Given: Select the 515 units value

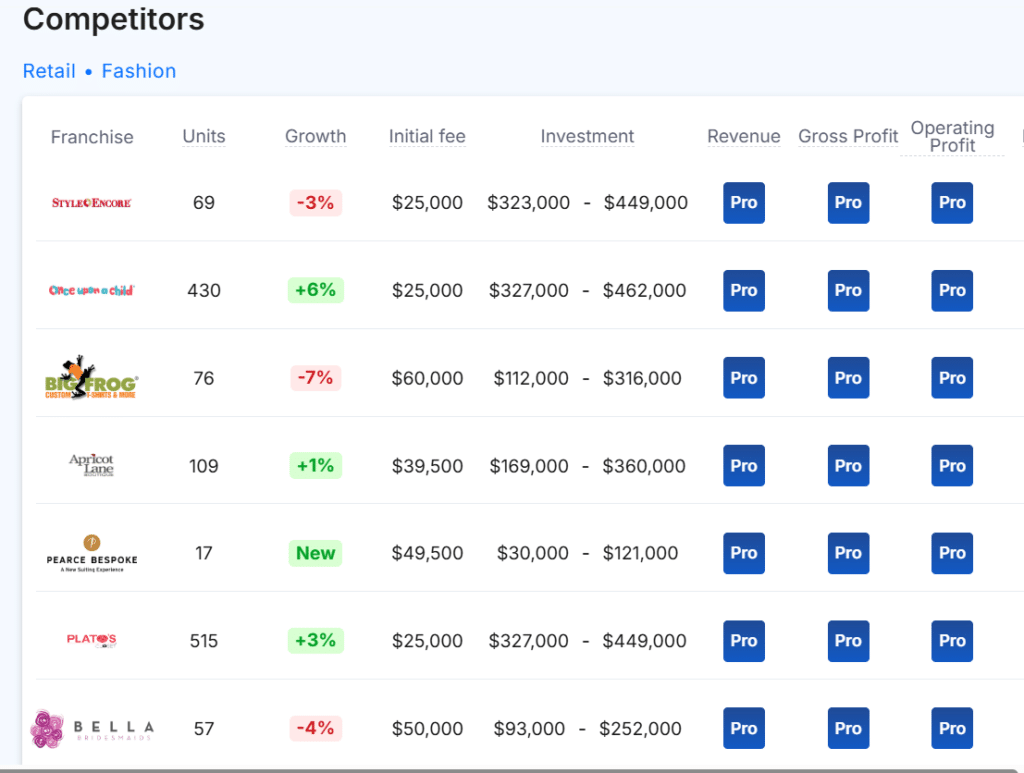Looking at the screenshot, I should [x=204, y=641].
